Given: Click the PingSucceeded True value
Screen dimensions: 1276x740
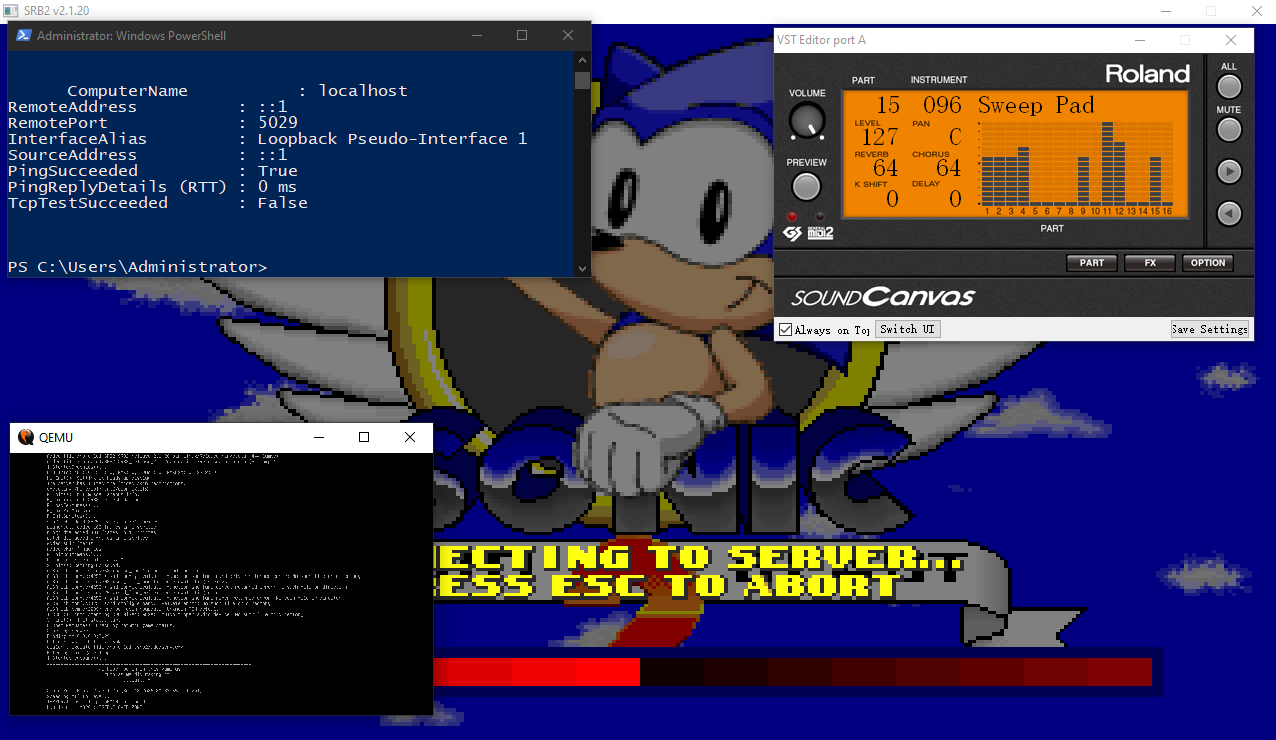Looking at the screenshot, I should (278, 171).
